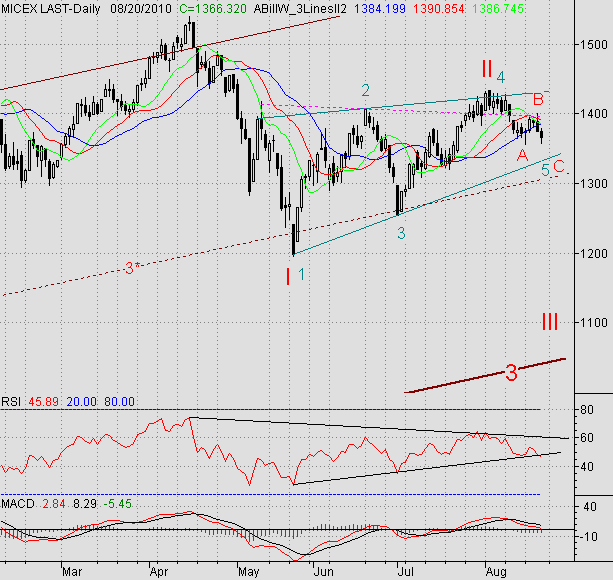Click the red wave I label at the low
This screenshot has height=580, width=613.
point(288,277)
